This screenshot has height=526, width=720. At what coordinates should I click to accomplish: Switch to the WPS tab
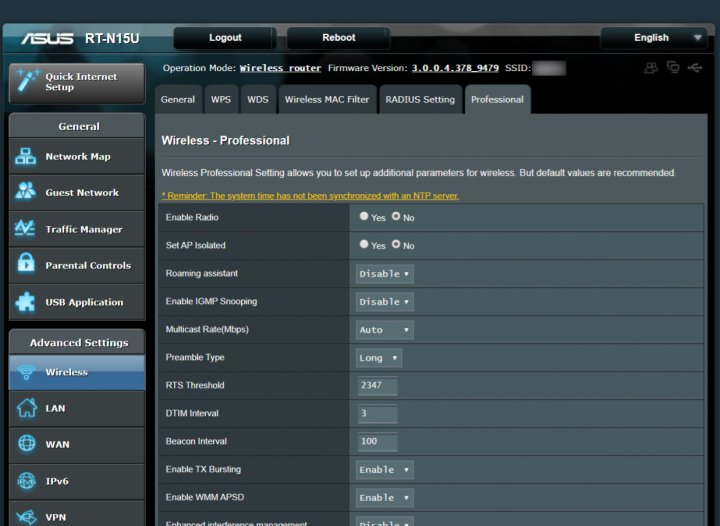click(x=221, y=100)
